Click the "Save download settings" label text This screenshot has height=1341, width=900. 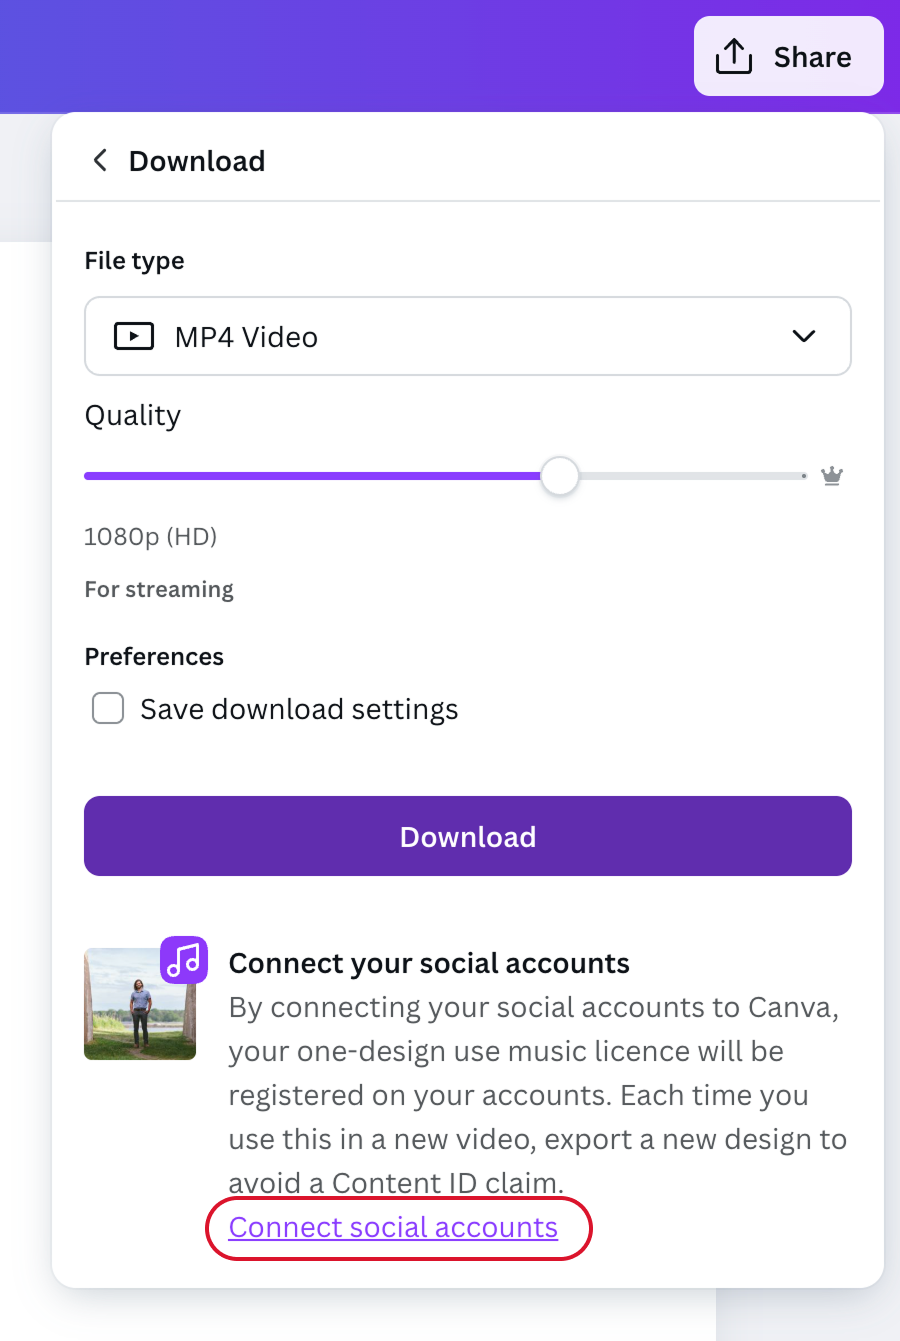point(299,709)
